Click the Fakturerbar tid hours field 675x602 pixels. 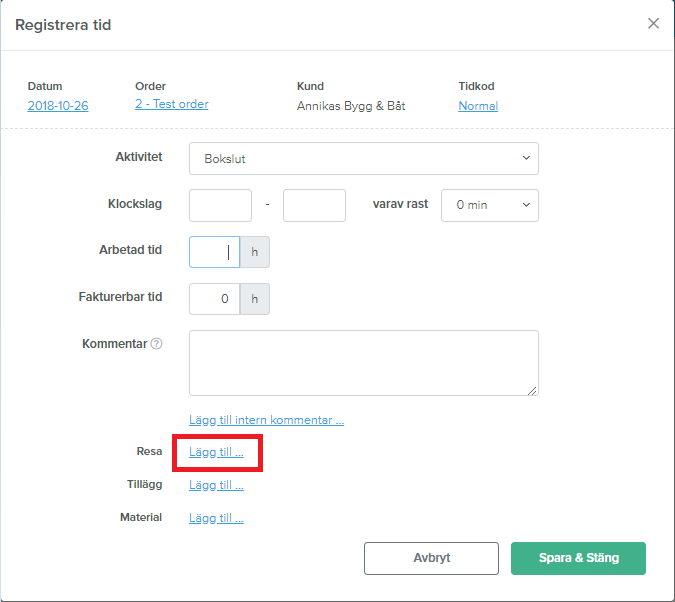(x=214, y=299)
